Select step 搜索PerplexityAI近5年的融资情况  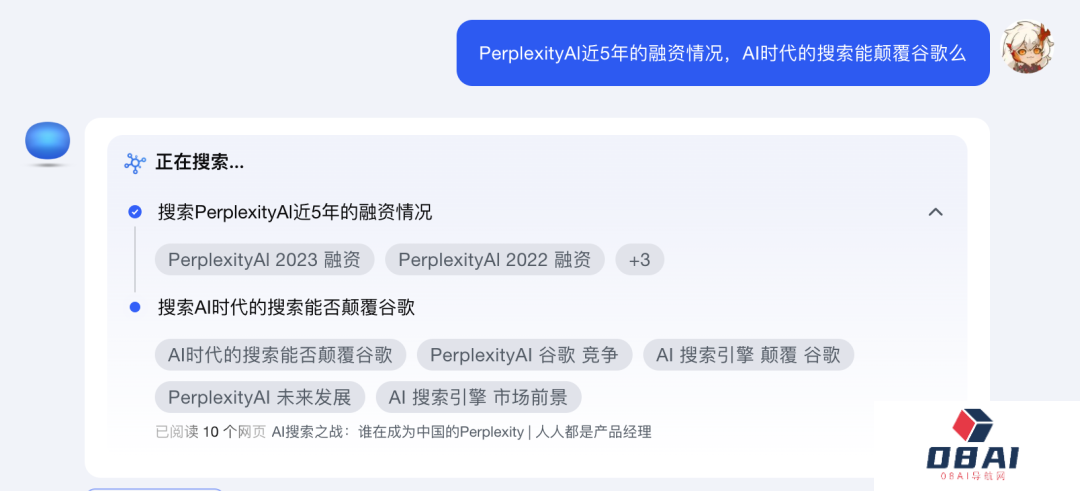click(x=295, y=212)
